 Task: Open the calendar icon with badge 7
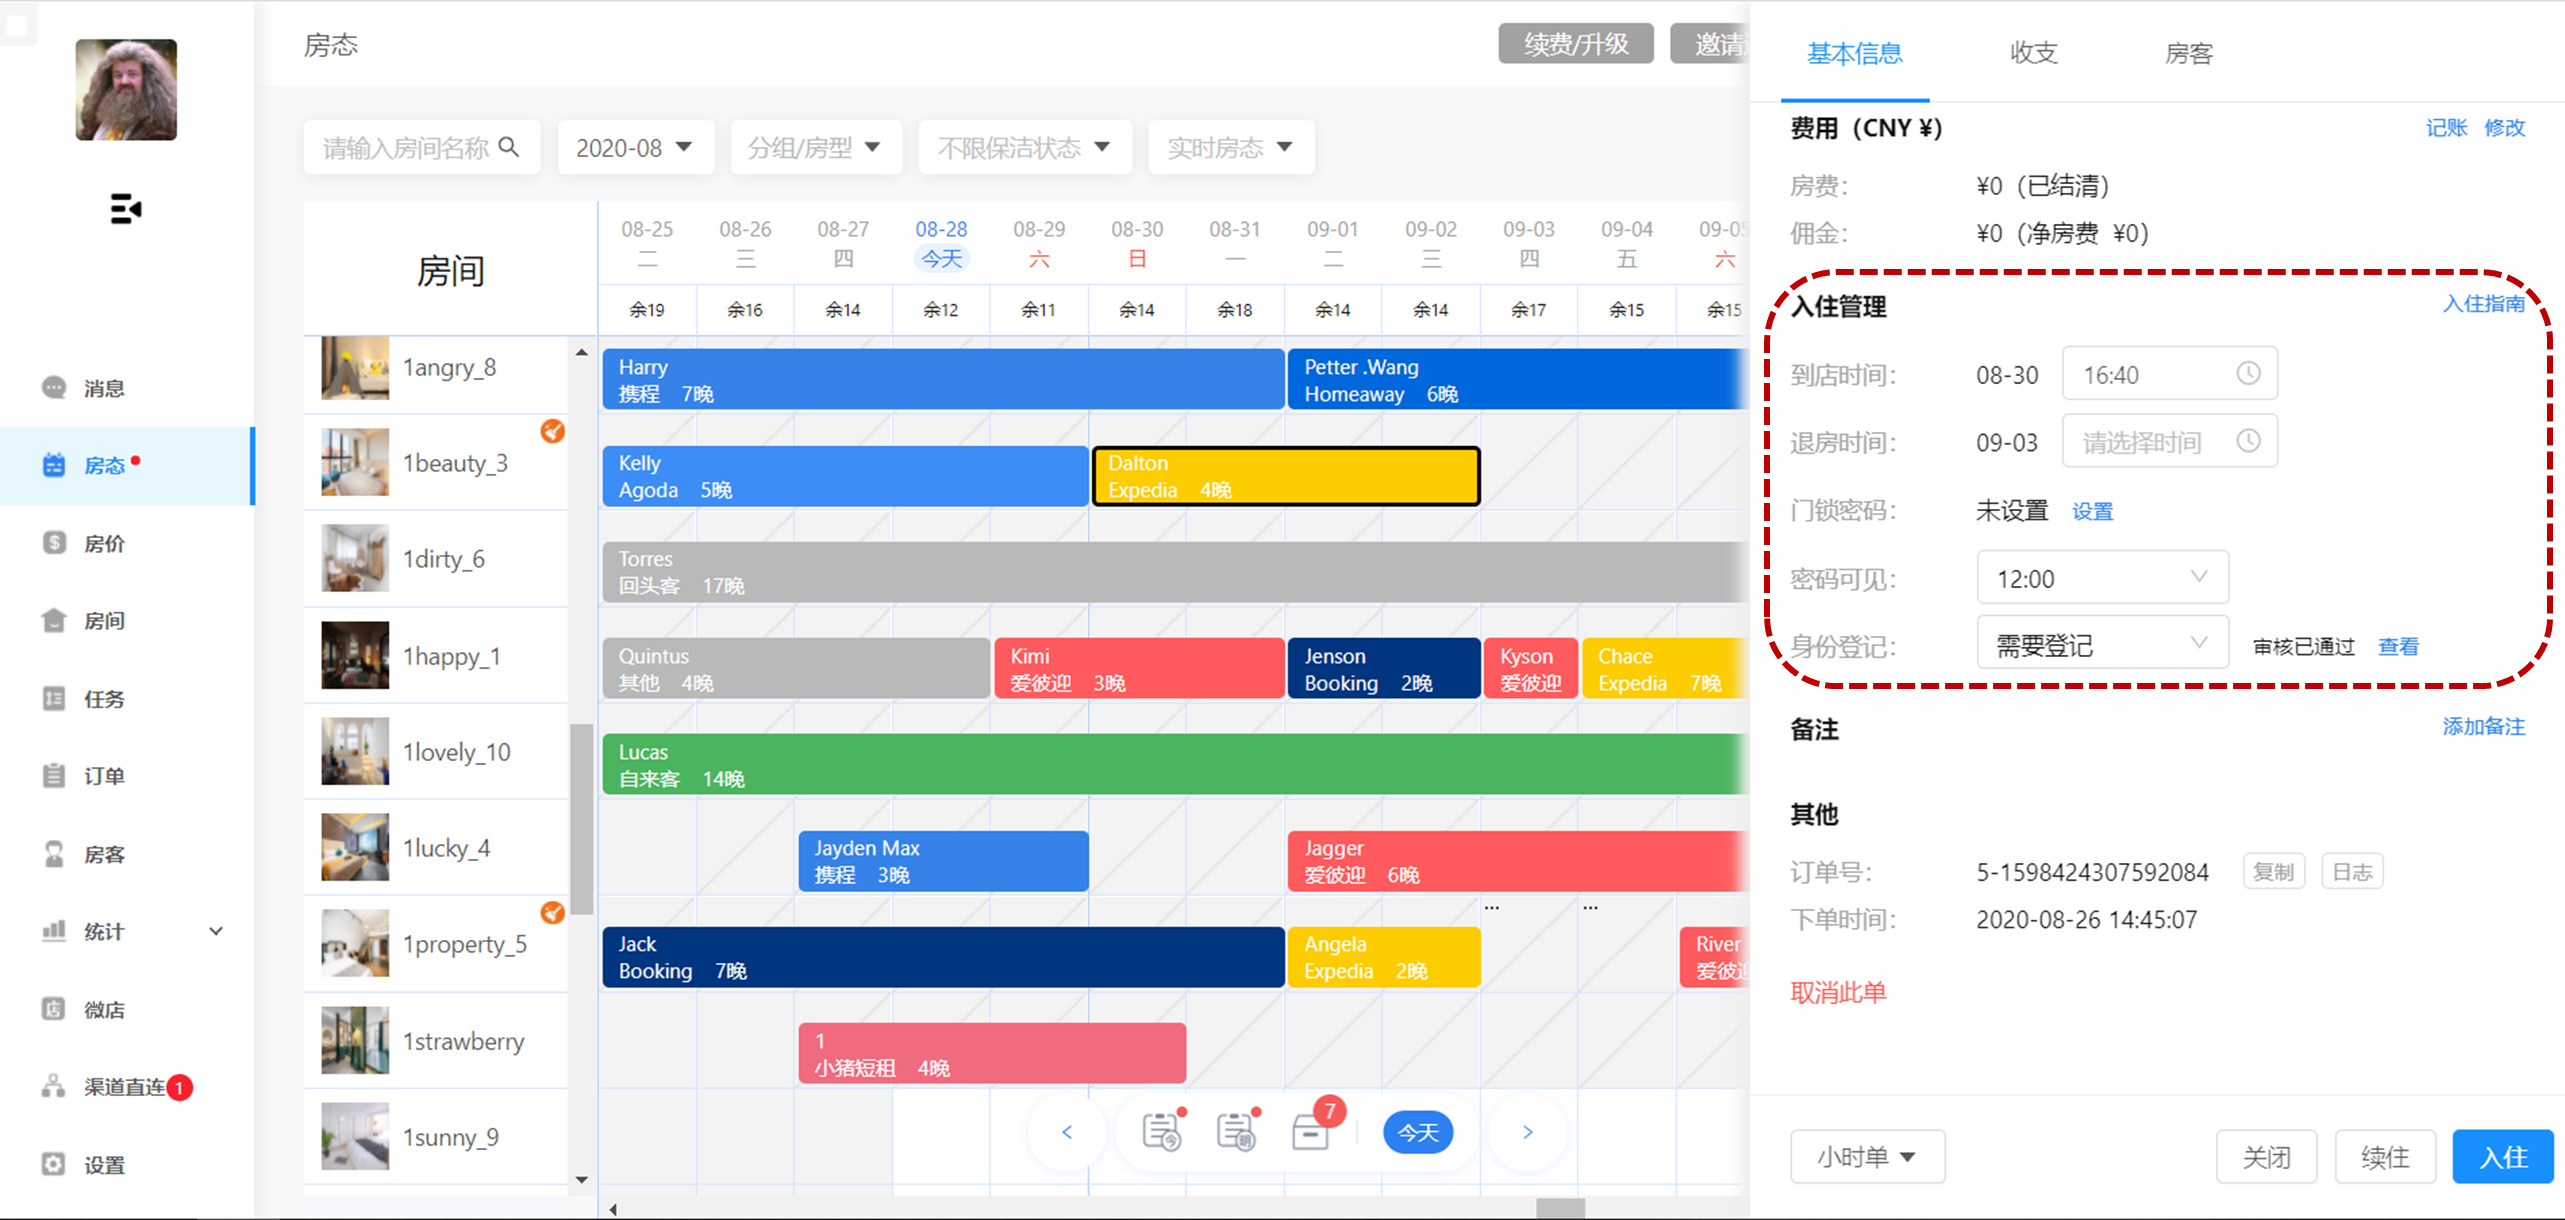(x=1312, y=1131)
